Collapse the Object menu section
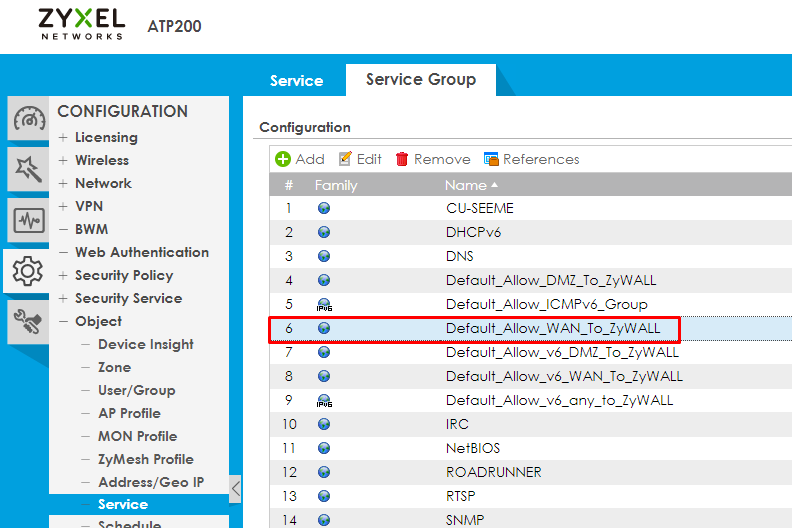The image size is (792, 528). 63,321
